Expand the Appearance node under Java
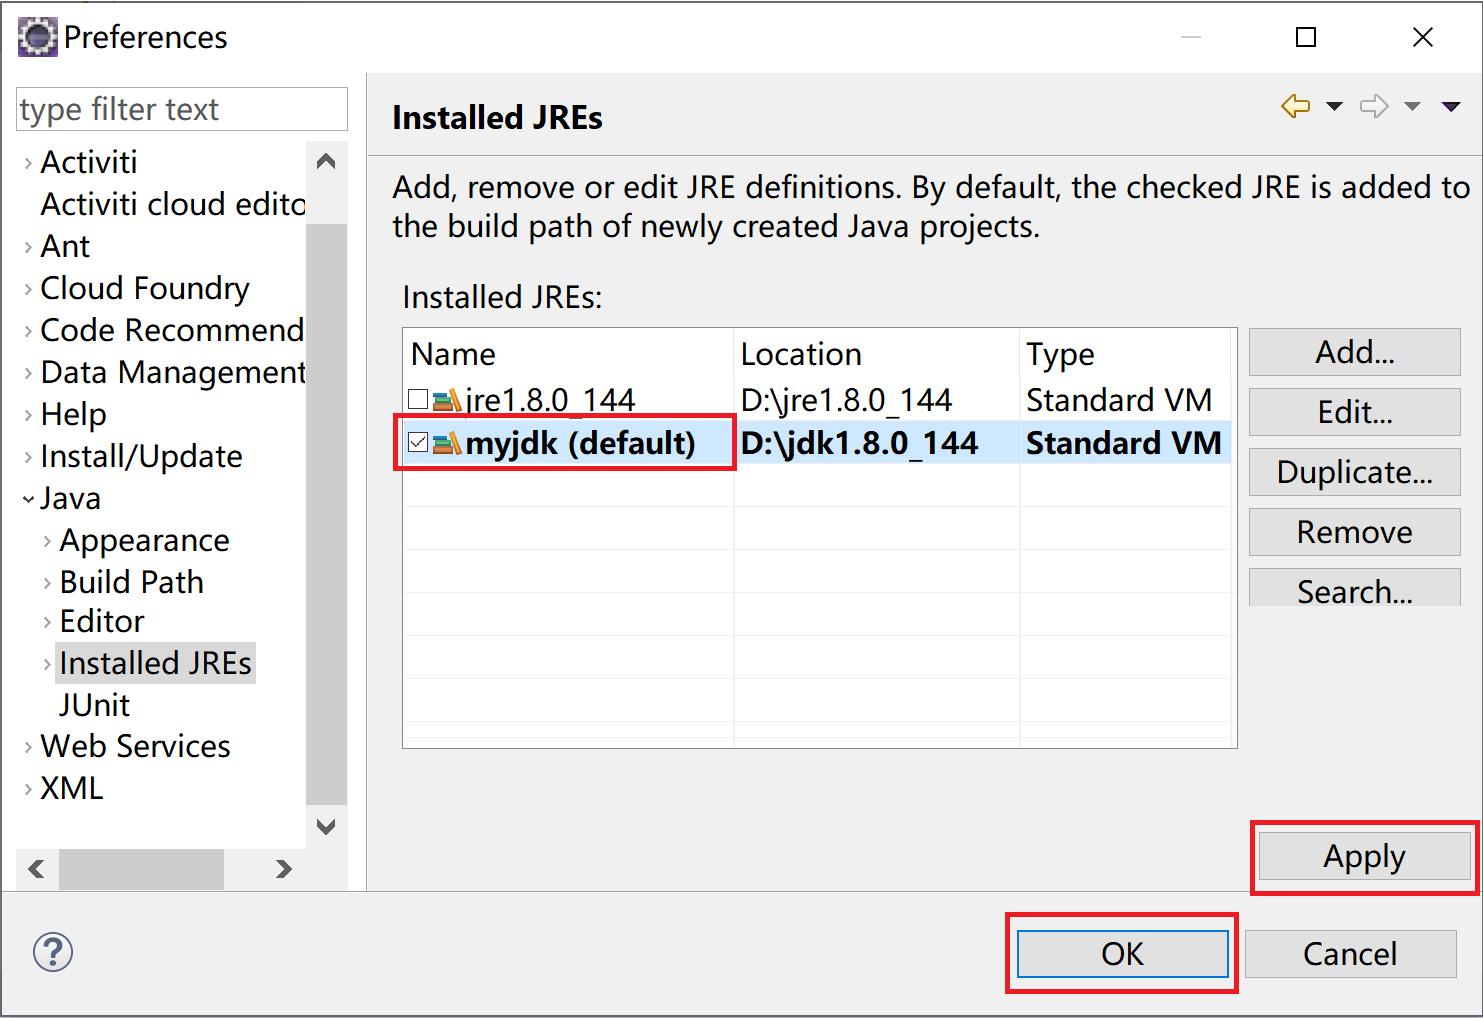This screenshot has width=1483, height=1018. tap(47, 541)
